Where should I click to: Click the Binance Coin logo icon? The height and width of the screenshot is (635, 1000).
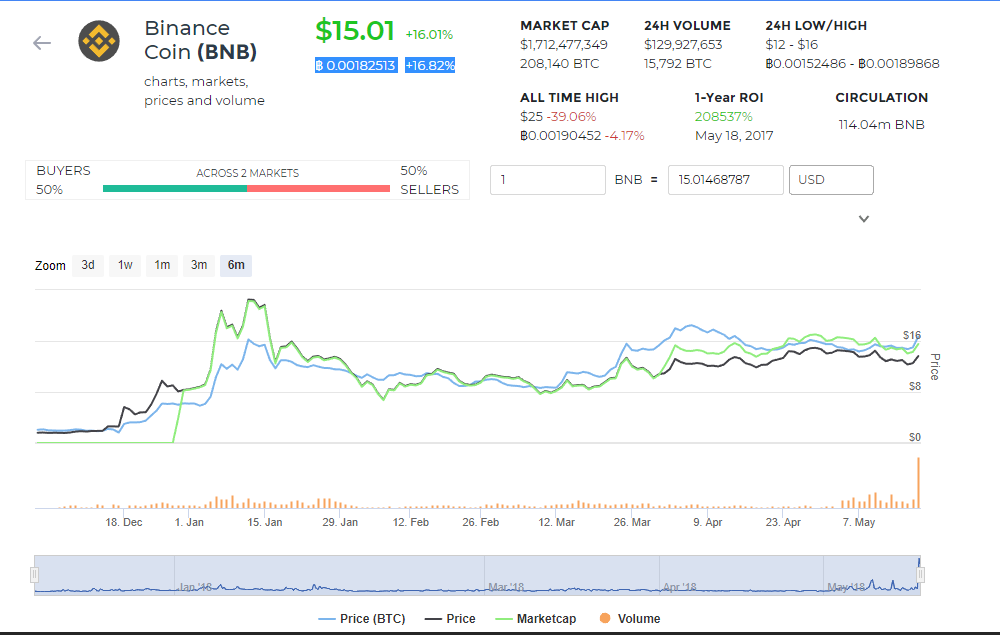(x=99, y=41)
